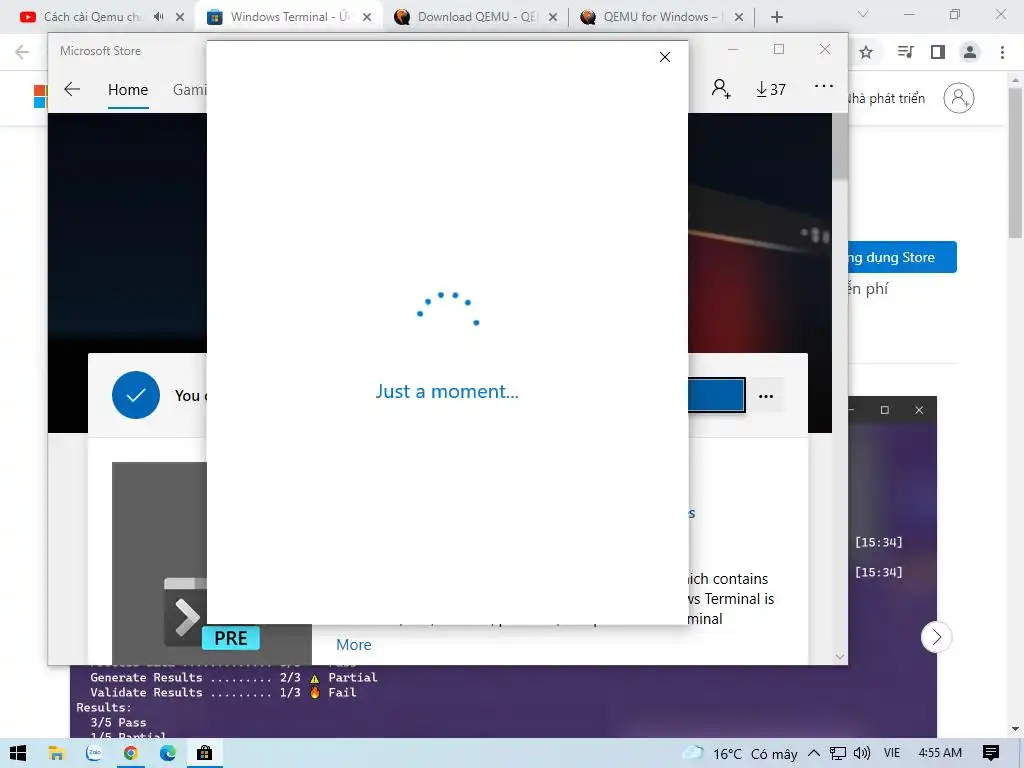Click the blue checkmark badge icon

136,395
